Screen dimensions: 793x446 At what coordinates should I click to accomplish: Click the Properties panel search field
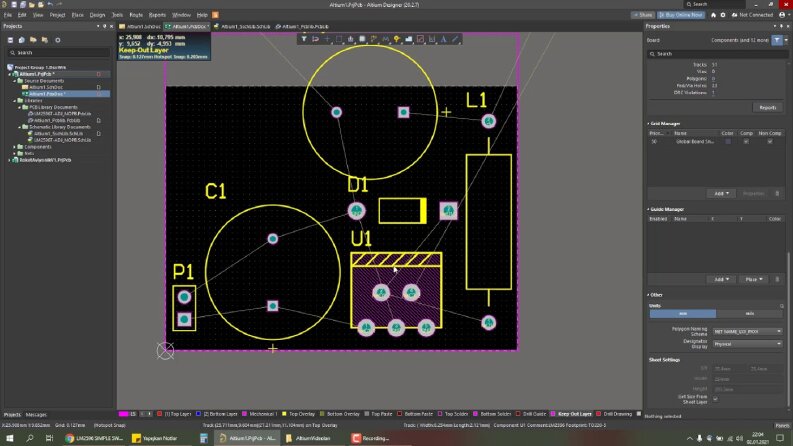(x=717, y=54)
